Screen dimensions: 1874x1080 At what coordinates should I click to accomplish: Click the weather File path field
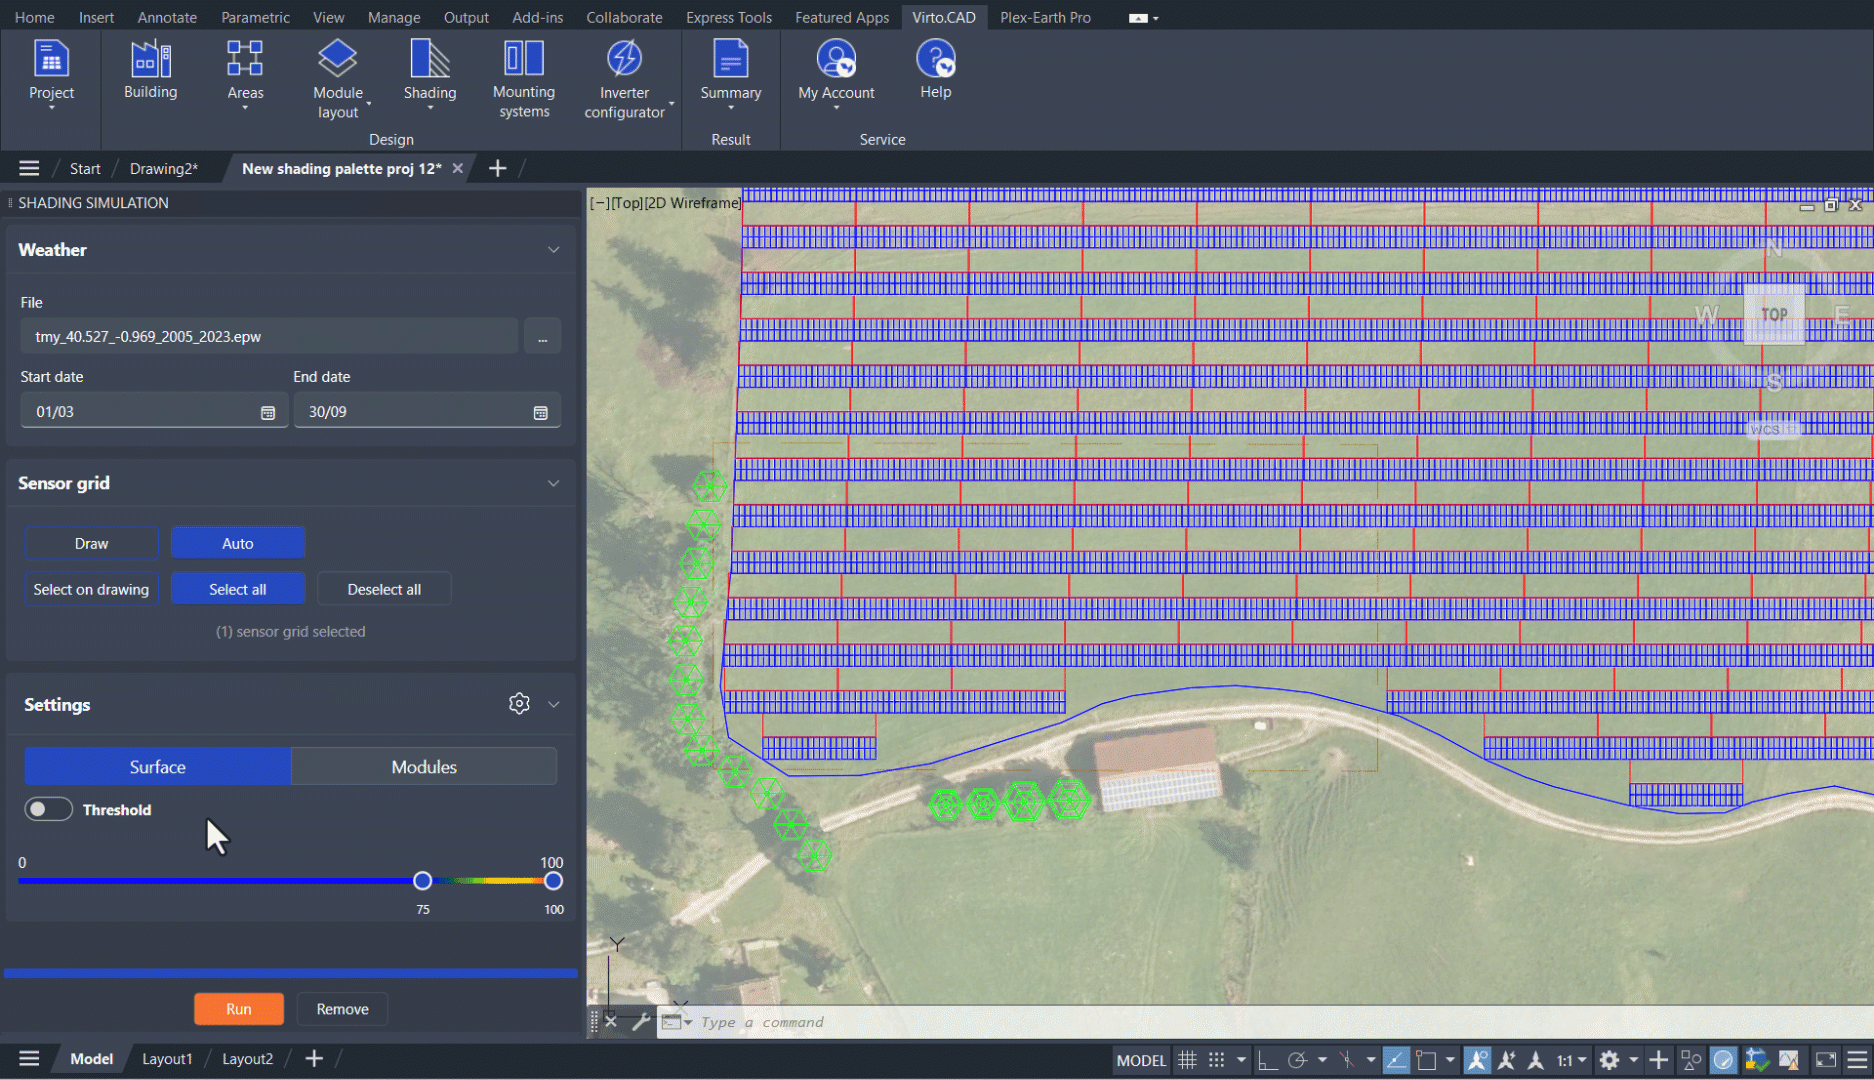tap(269, 336)
